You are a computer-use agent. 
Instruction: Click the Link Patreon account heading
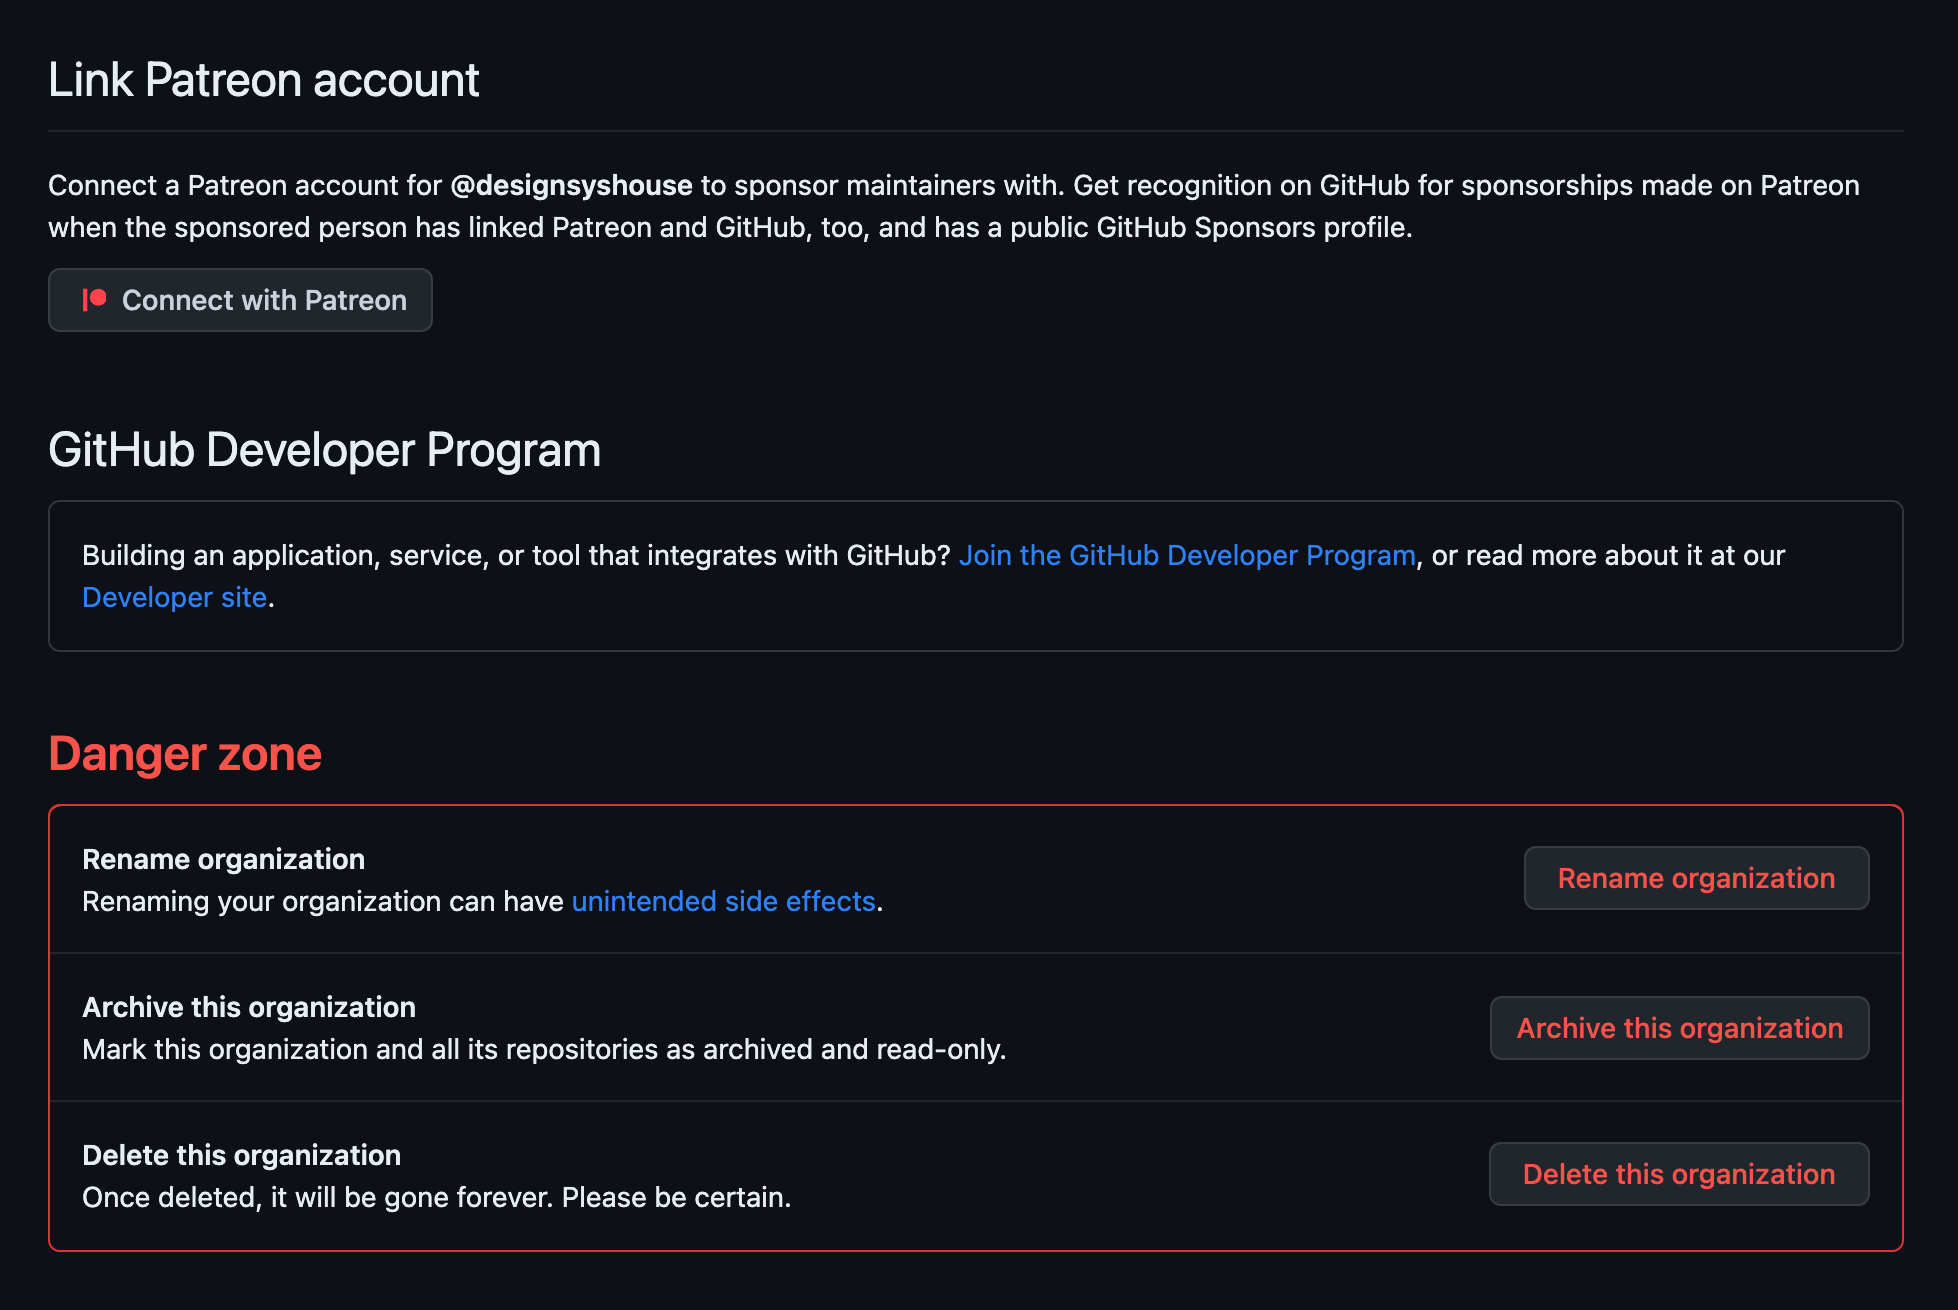[x=264, y=80]
